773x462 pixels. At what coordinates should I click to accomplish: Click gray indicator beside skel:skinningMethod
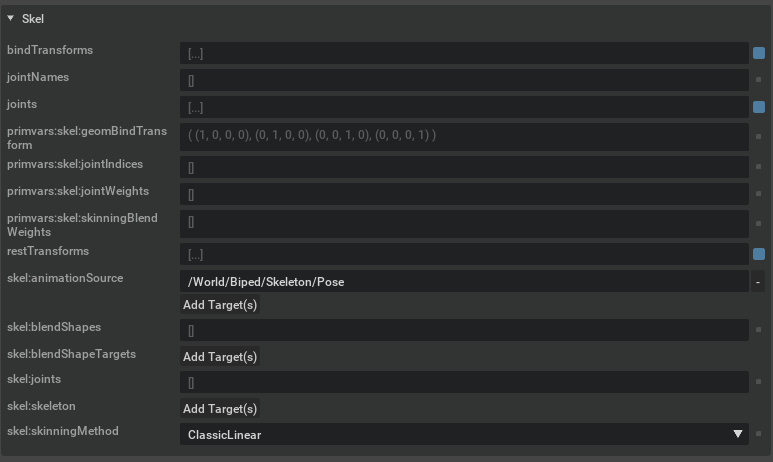pos(759,434)
